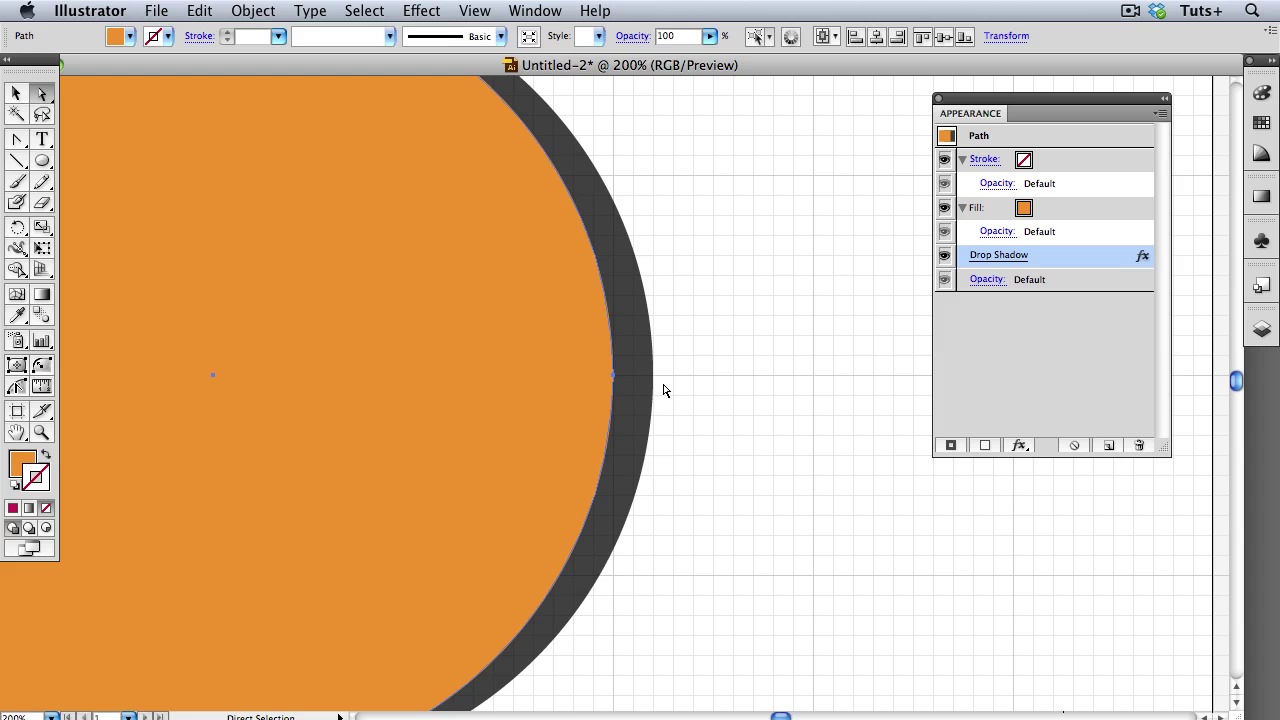This screenshot has width=1280, height=720.
Task: Click the Transform link in control bar
Action: 1006,36
